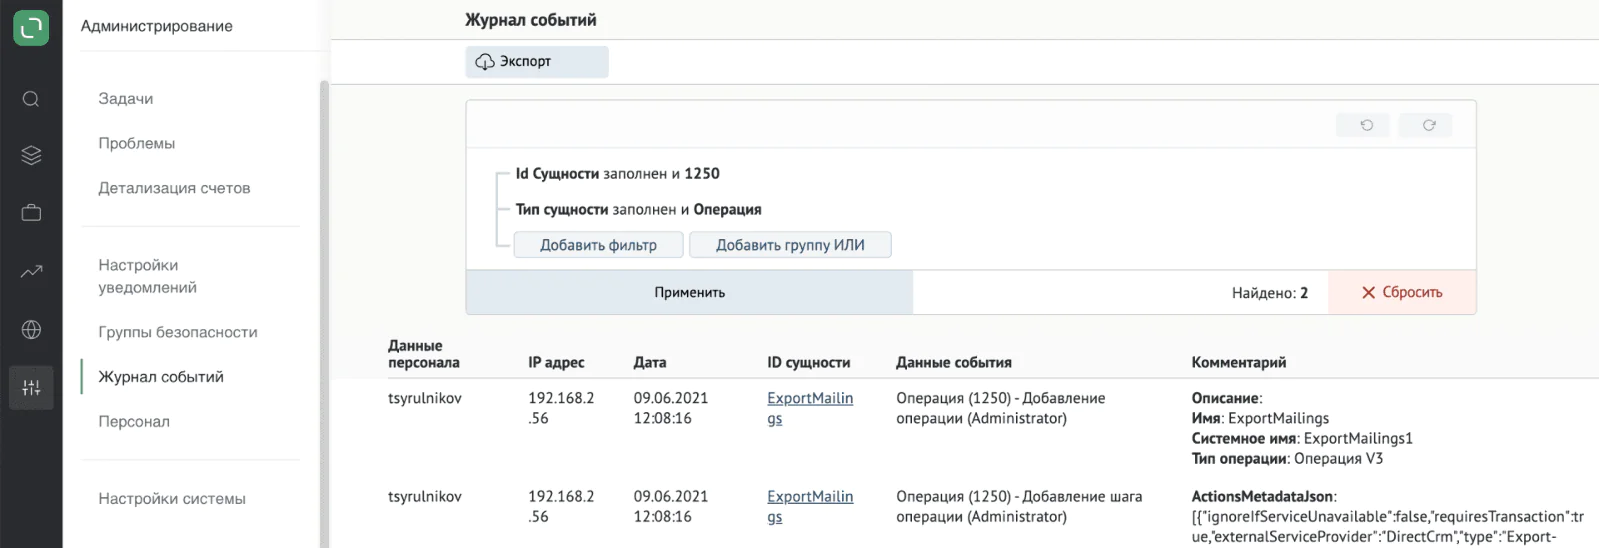Open the trend chart sidebar icon
Viewport: 1599px width, 548px height.
(x=31, y=271)
